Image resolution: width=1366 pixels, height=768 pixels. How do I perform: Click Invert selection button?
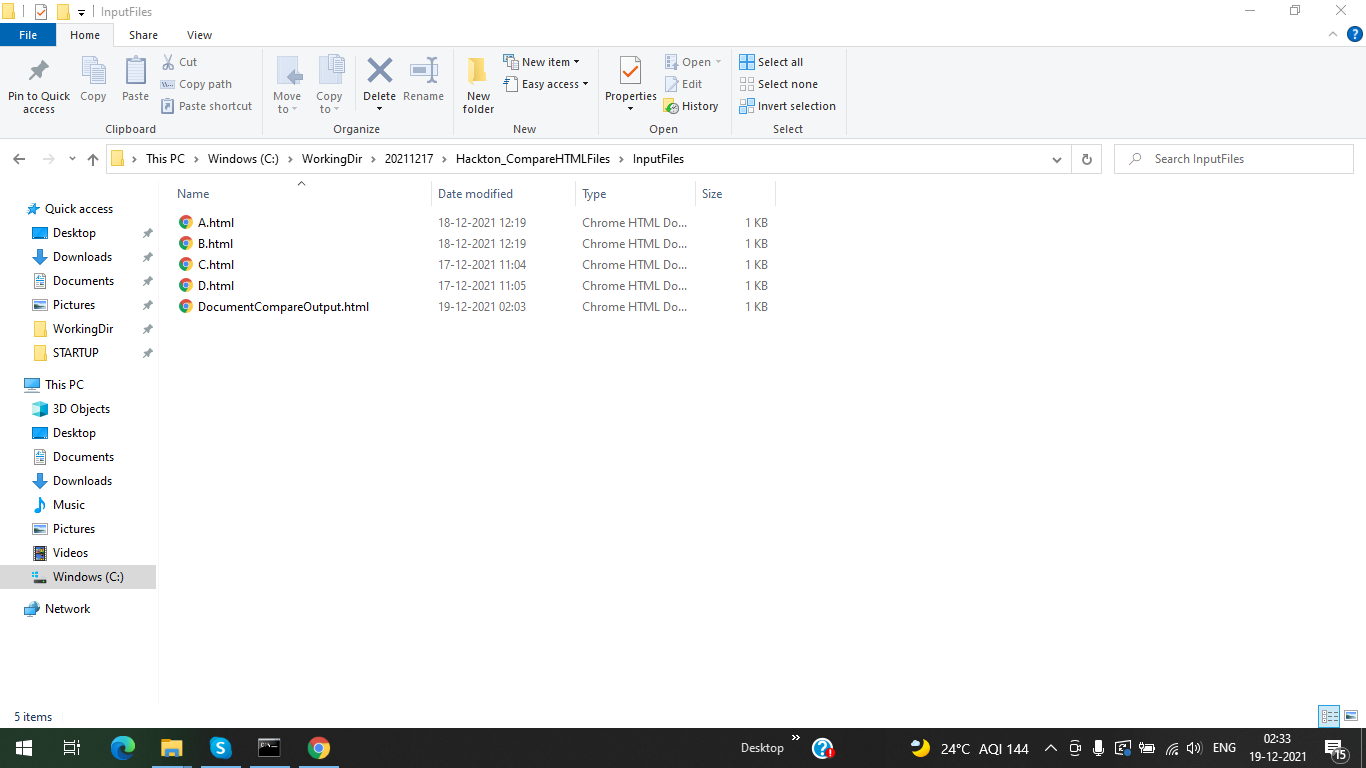click(787, 106)
